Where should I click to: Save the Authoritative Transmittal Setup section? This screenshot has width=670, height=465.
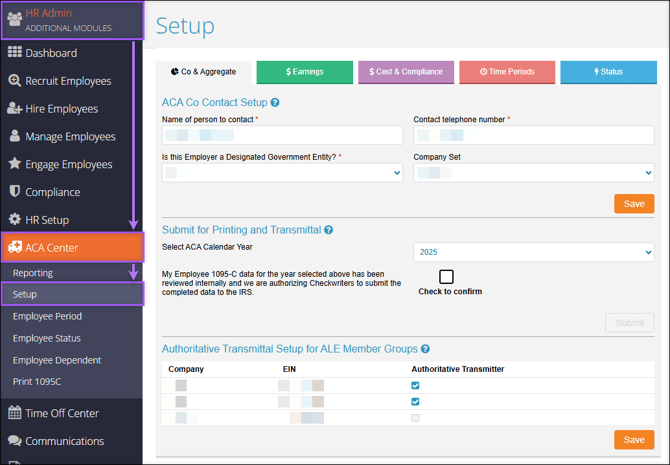pos(634,440)
